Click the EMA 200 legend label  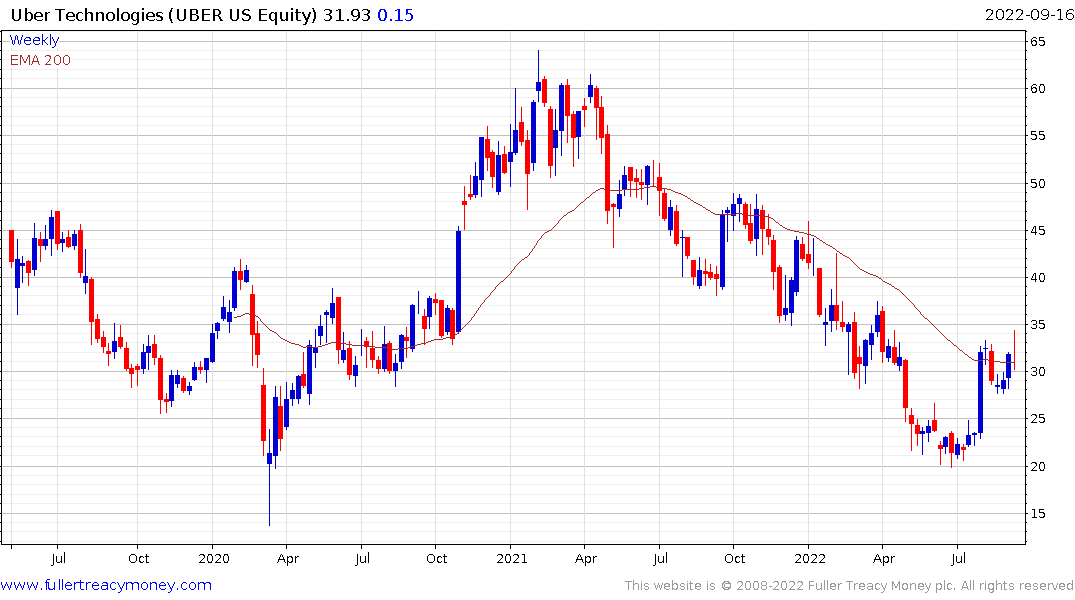coord(40,60)
